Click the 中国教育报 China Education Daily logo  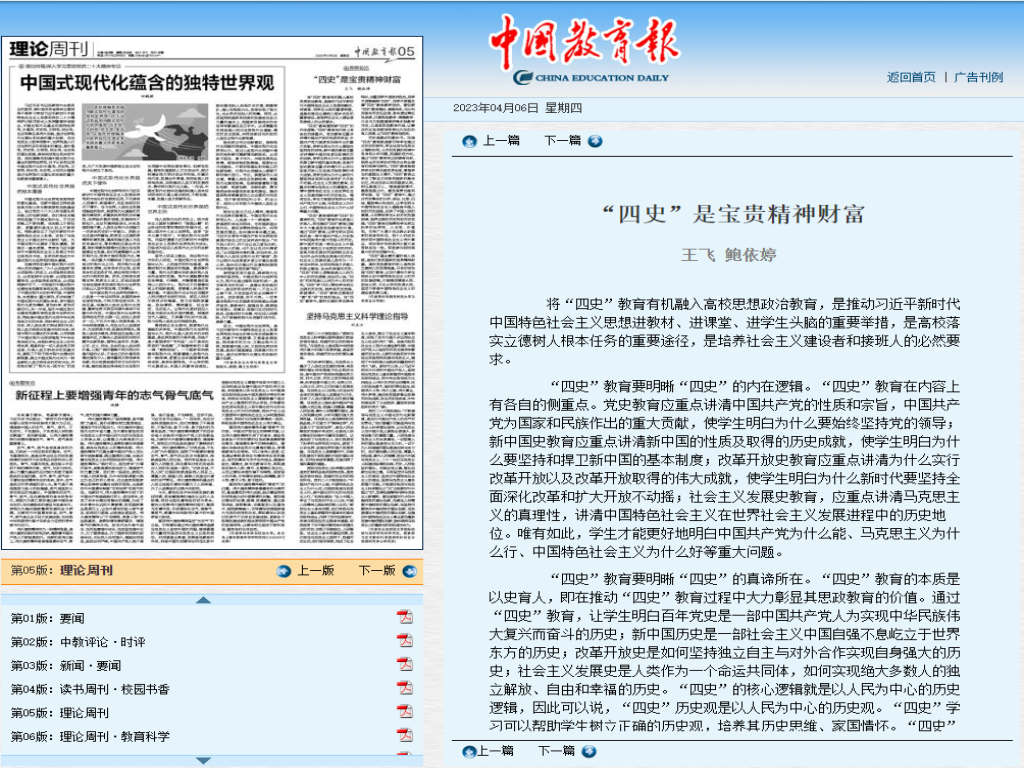[586, 50]
